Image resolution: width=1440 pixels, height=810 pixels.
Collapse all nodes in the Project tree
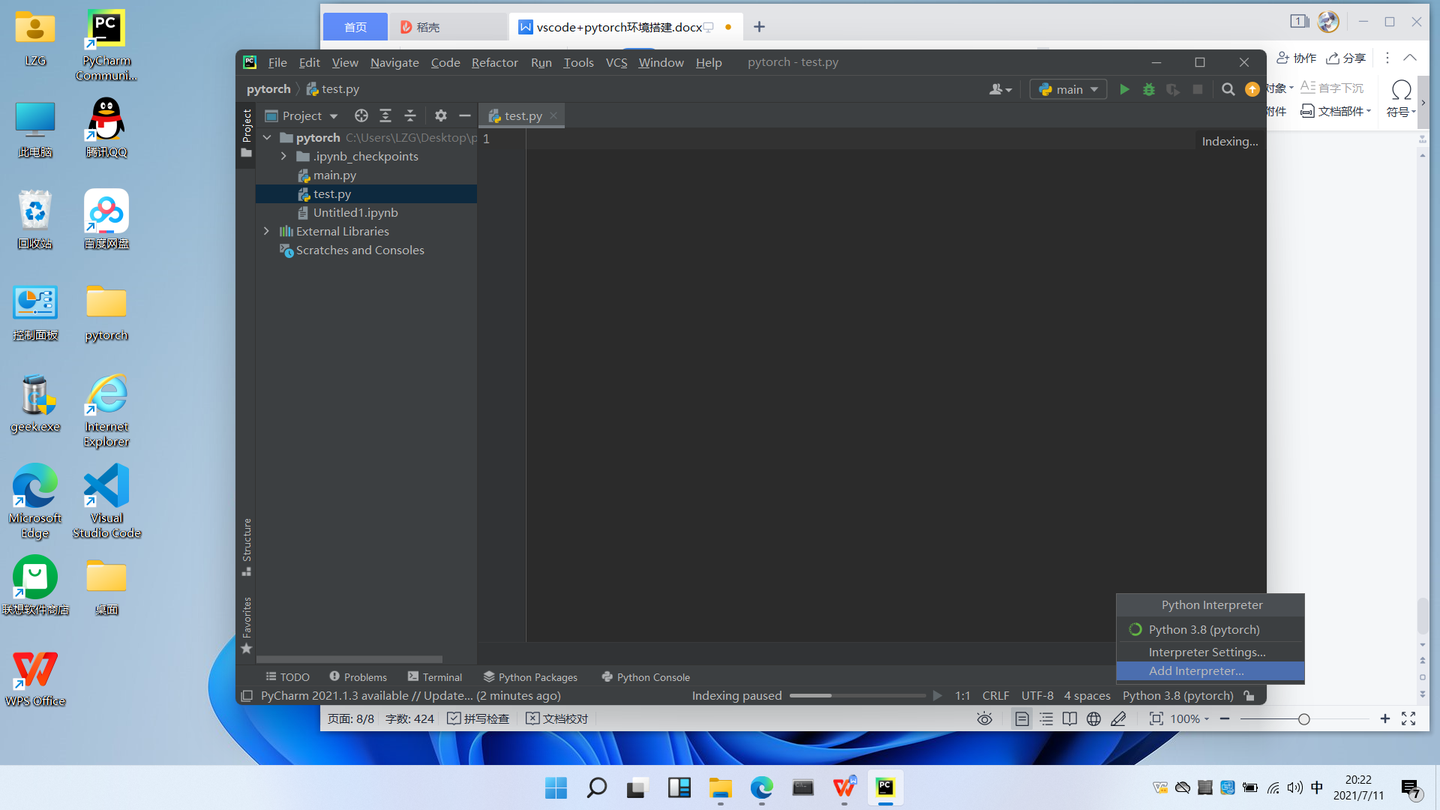410,115
